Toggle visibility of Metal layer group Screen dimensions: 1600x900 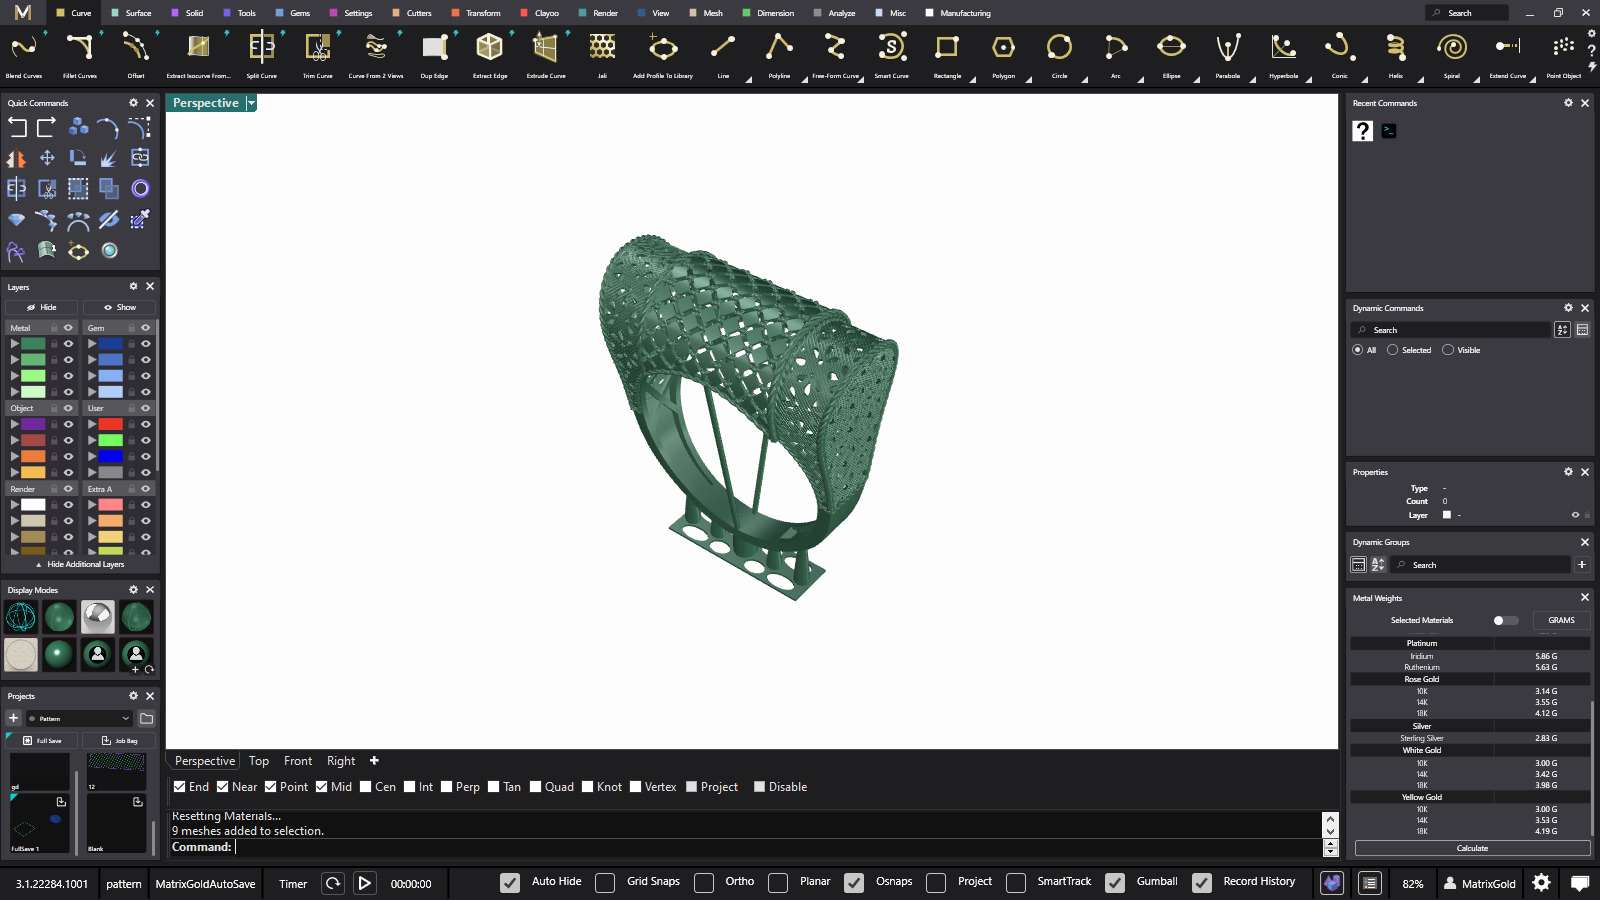coord(69,328)
